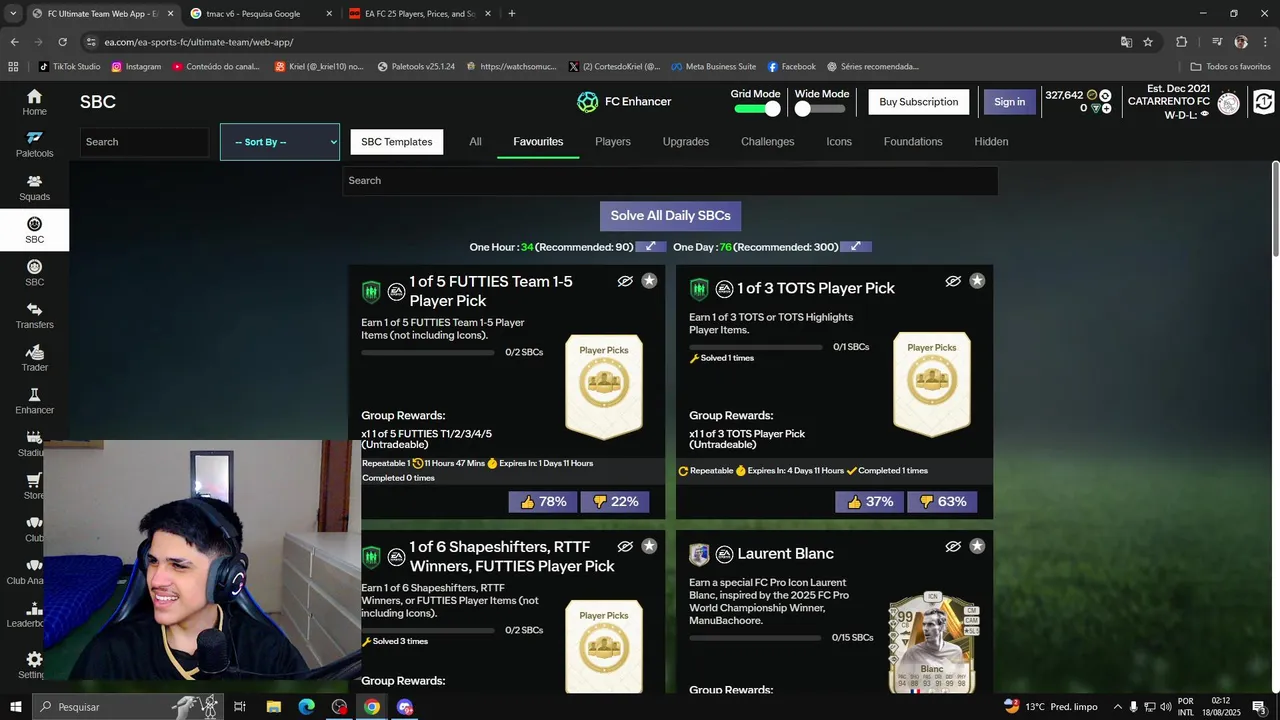This screenshot has width=1280, height=720.
Task: Open new browser tab with plus button
Action: (x=512, y=14)
